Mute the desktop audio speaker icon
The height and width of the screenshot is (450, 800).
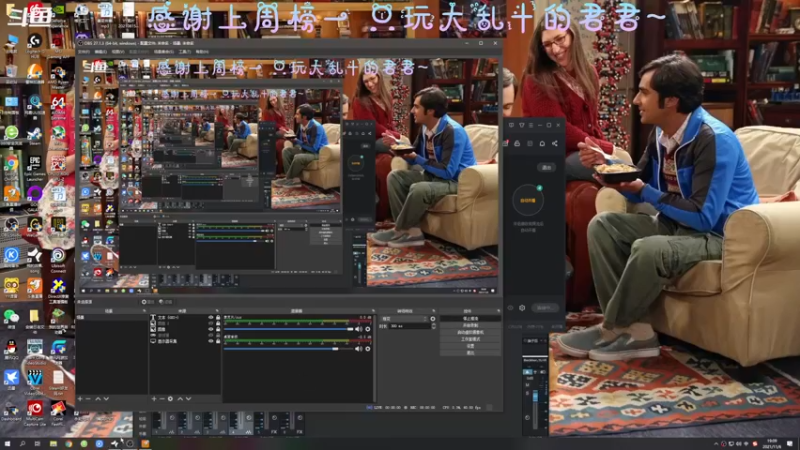click(x=359, y=349)
